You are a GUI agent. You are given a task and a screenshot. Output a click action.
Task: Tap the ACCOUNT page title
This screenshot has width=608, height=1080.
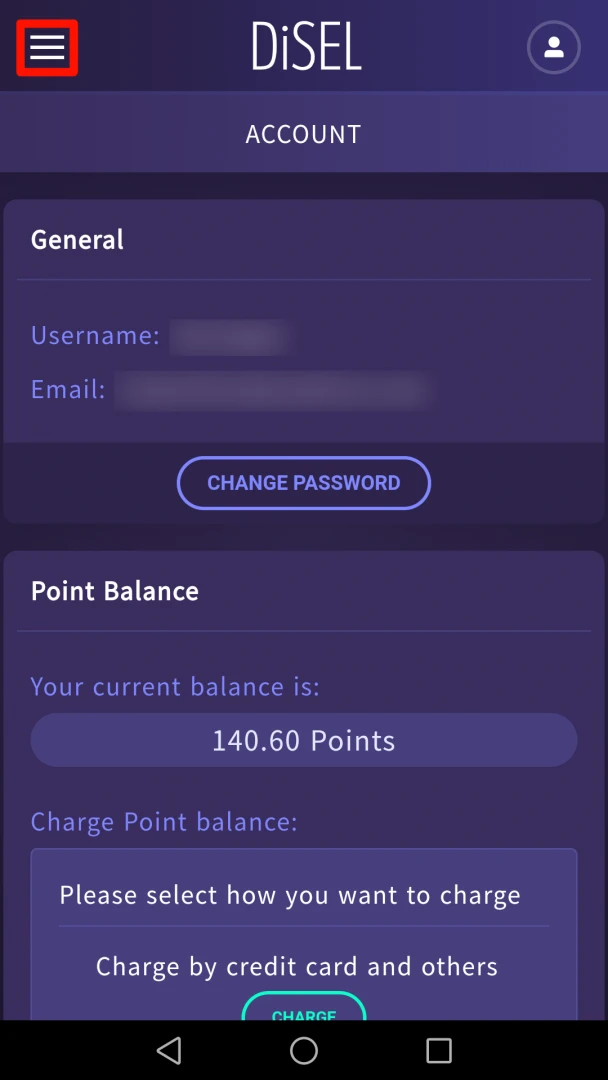click(x=304, y=134)
